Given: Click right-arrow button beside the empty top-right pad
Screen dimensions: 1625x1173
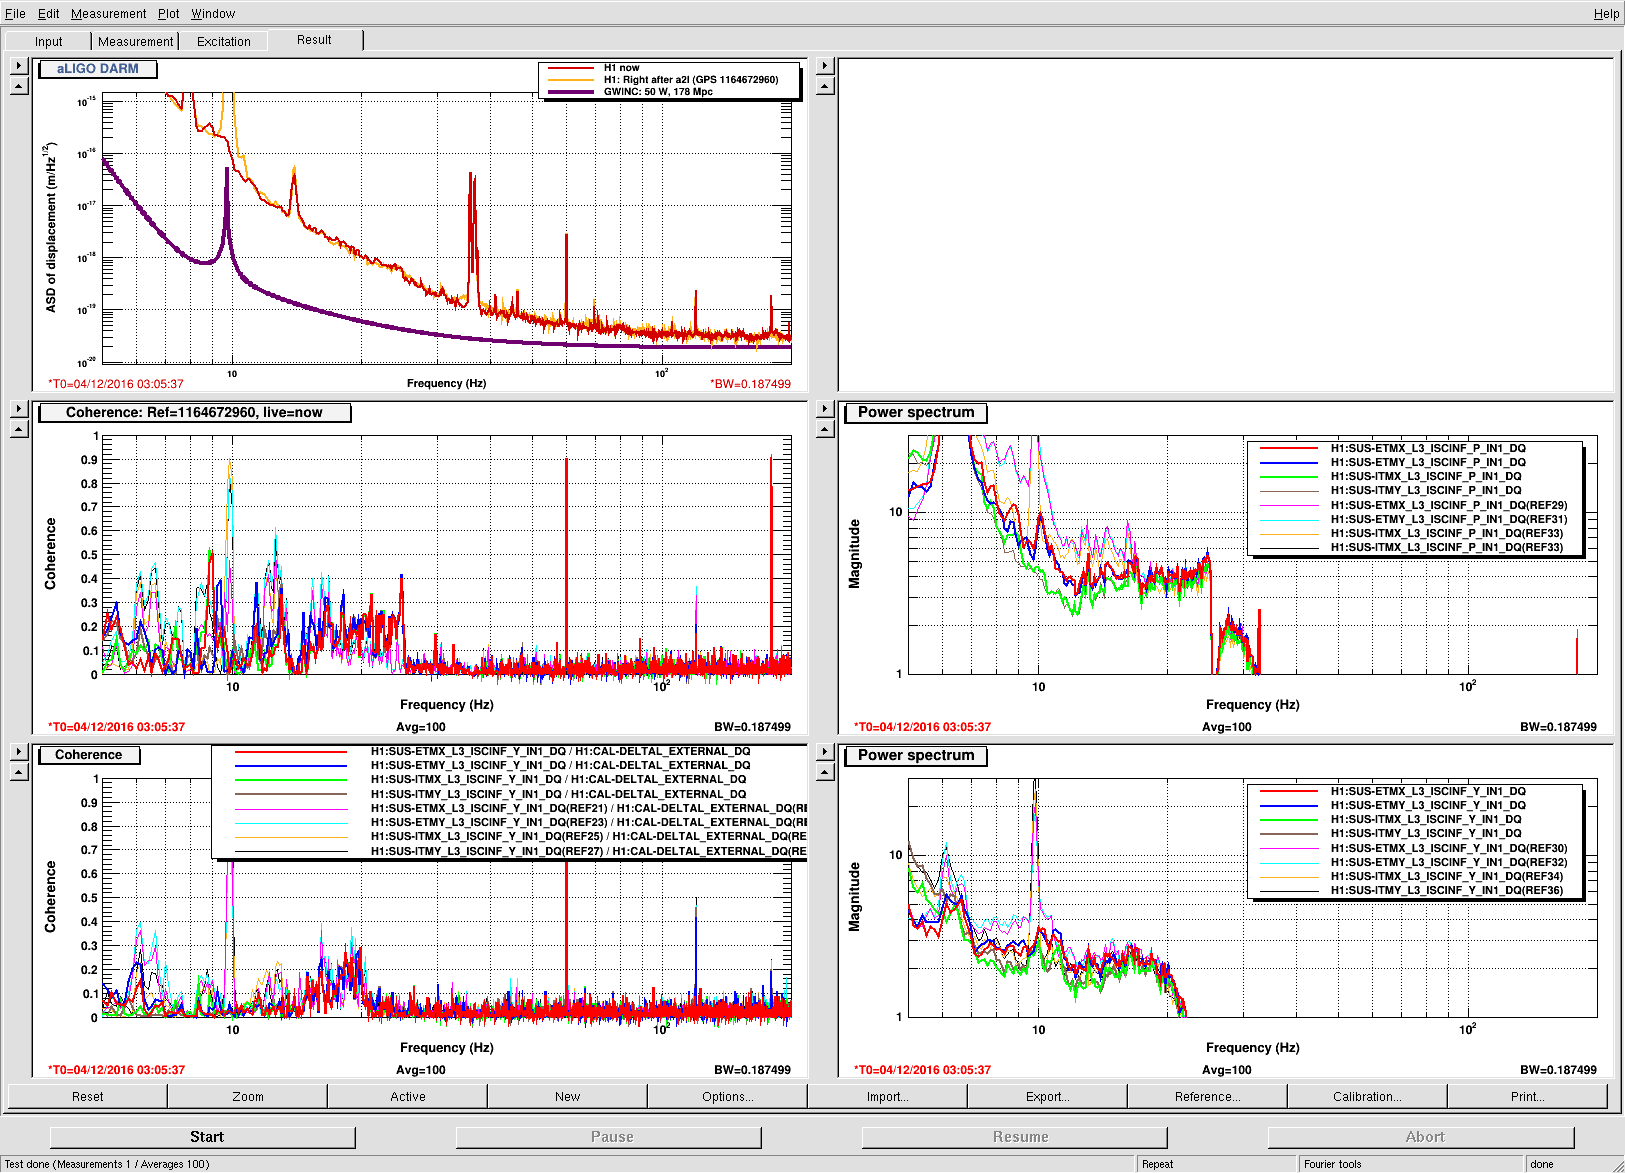Looking at the screenshot, I should [x=825, y=66].
